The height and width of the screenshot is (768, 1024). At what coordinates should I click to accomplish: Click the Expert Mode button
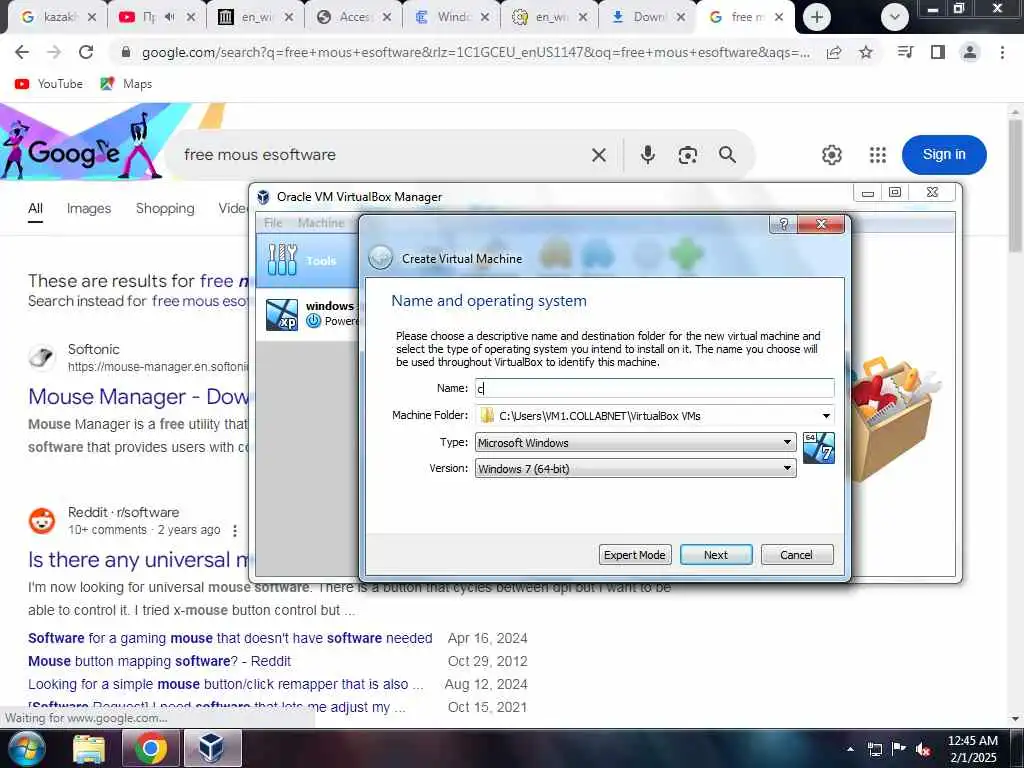pyautogui.click(x=634, y=554)
